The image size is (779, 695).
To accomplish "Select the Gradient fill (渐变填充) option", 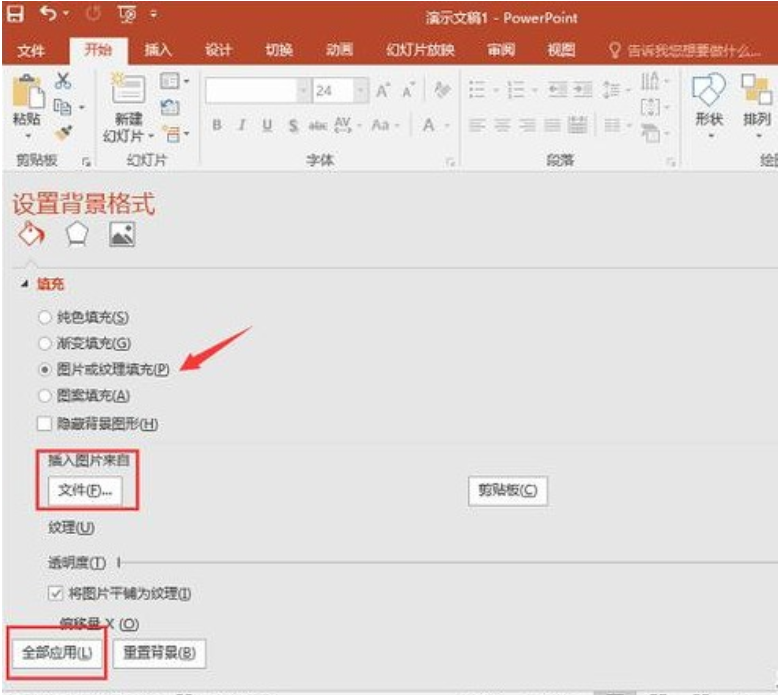I will coord(44,343).
